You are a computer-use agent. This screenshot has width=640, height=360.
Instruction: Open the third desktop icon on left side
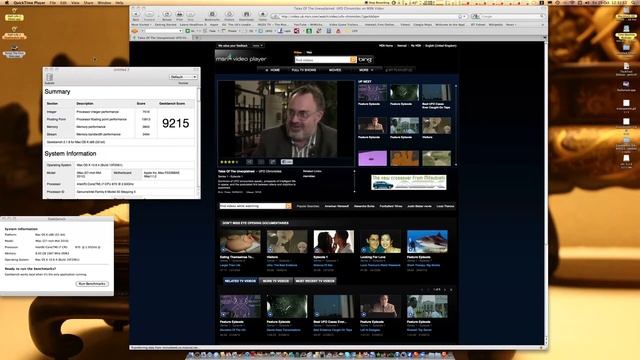(x=14, y=51)
